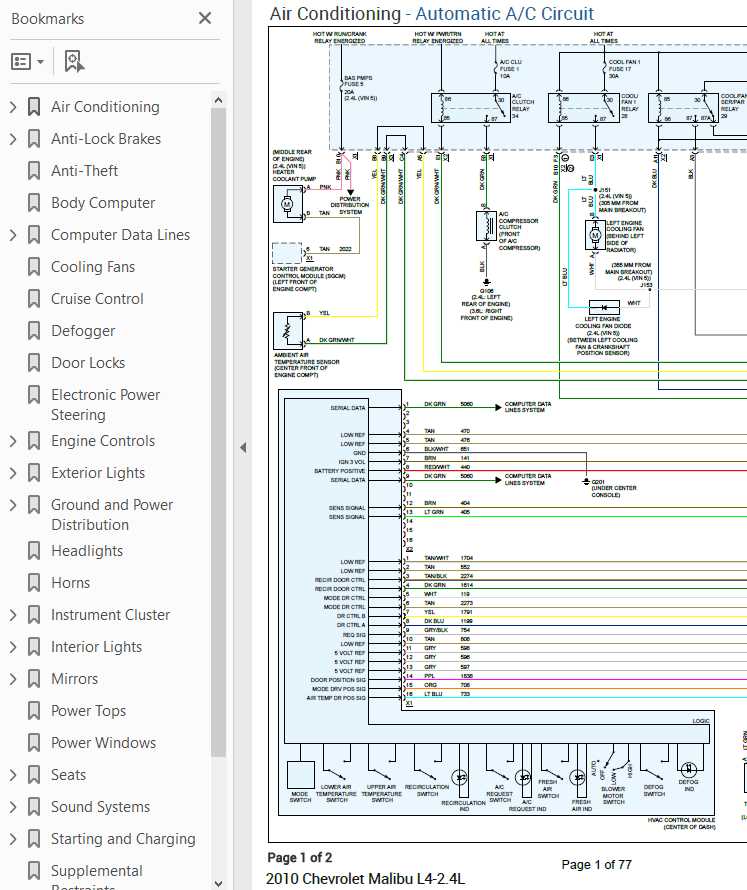Click the 'Bookmarks' panel heading

click(48, 19)
